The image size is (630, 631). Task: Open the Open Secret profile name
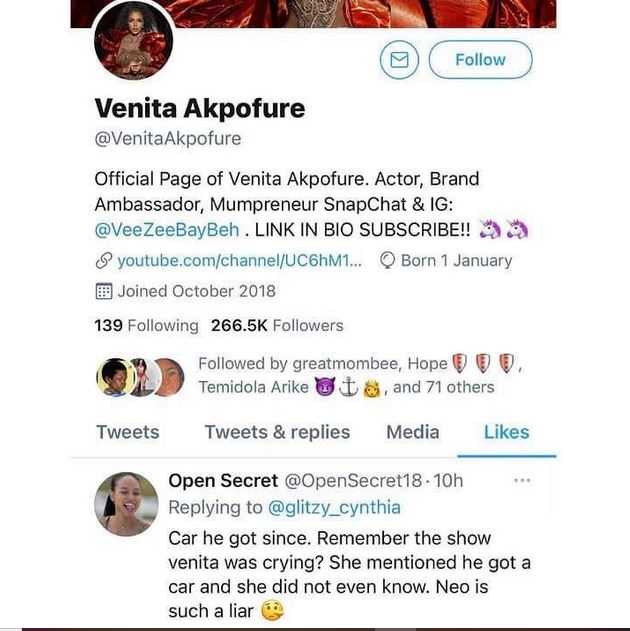pos(222,481)
